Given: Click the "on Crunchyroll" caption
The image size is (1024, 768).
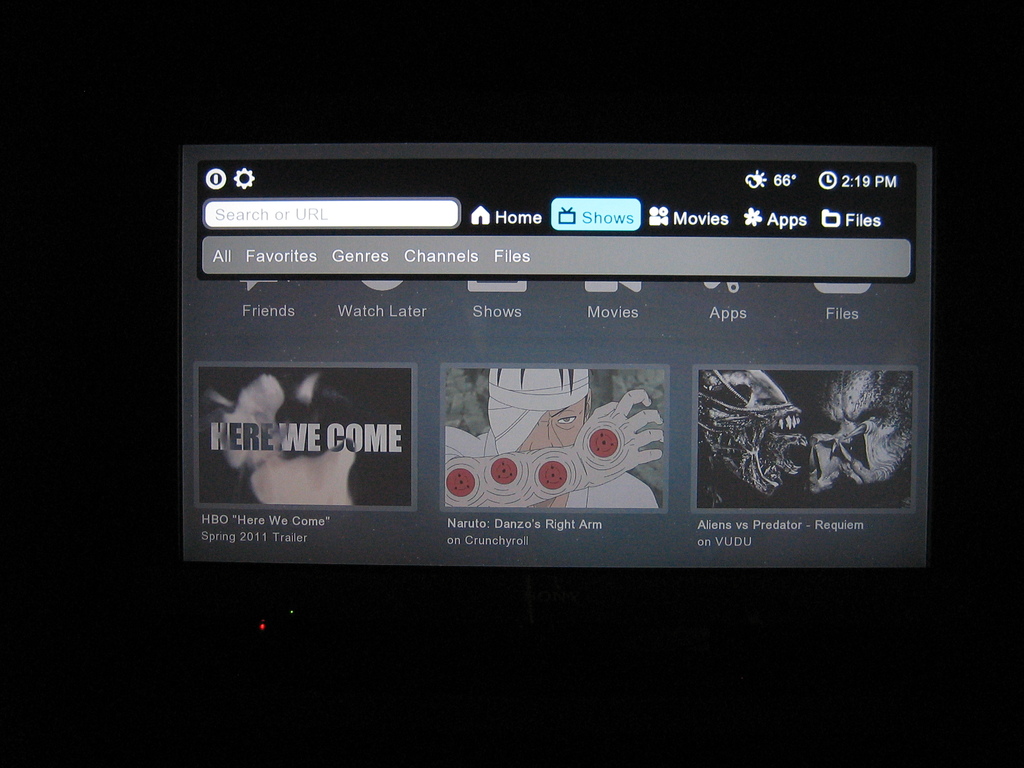Looking at the screenshot, I should tap(488, 541).
